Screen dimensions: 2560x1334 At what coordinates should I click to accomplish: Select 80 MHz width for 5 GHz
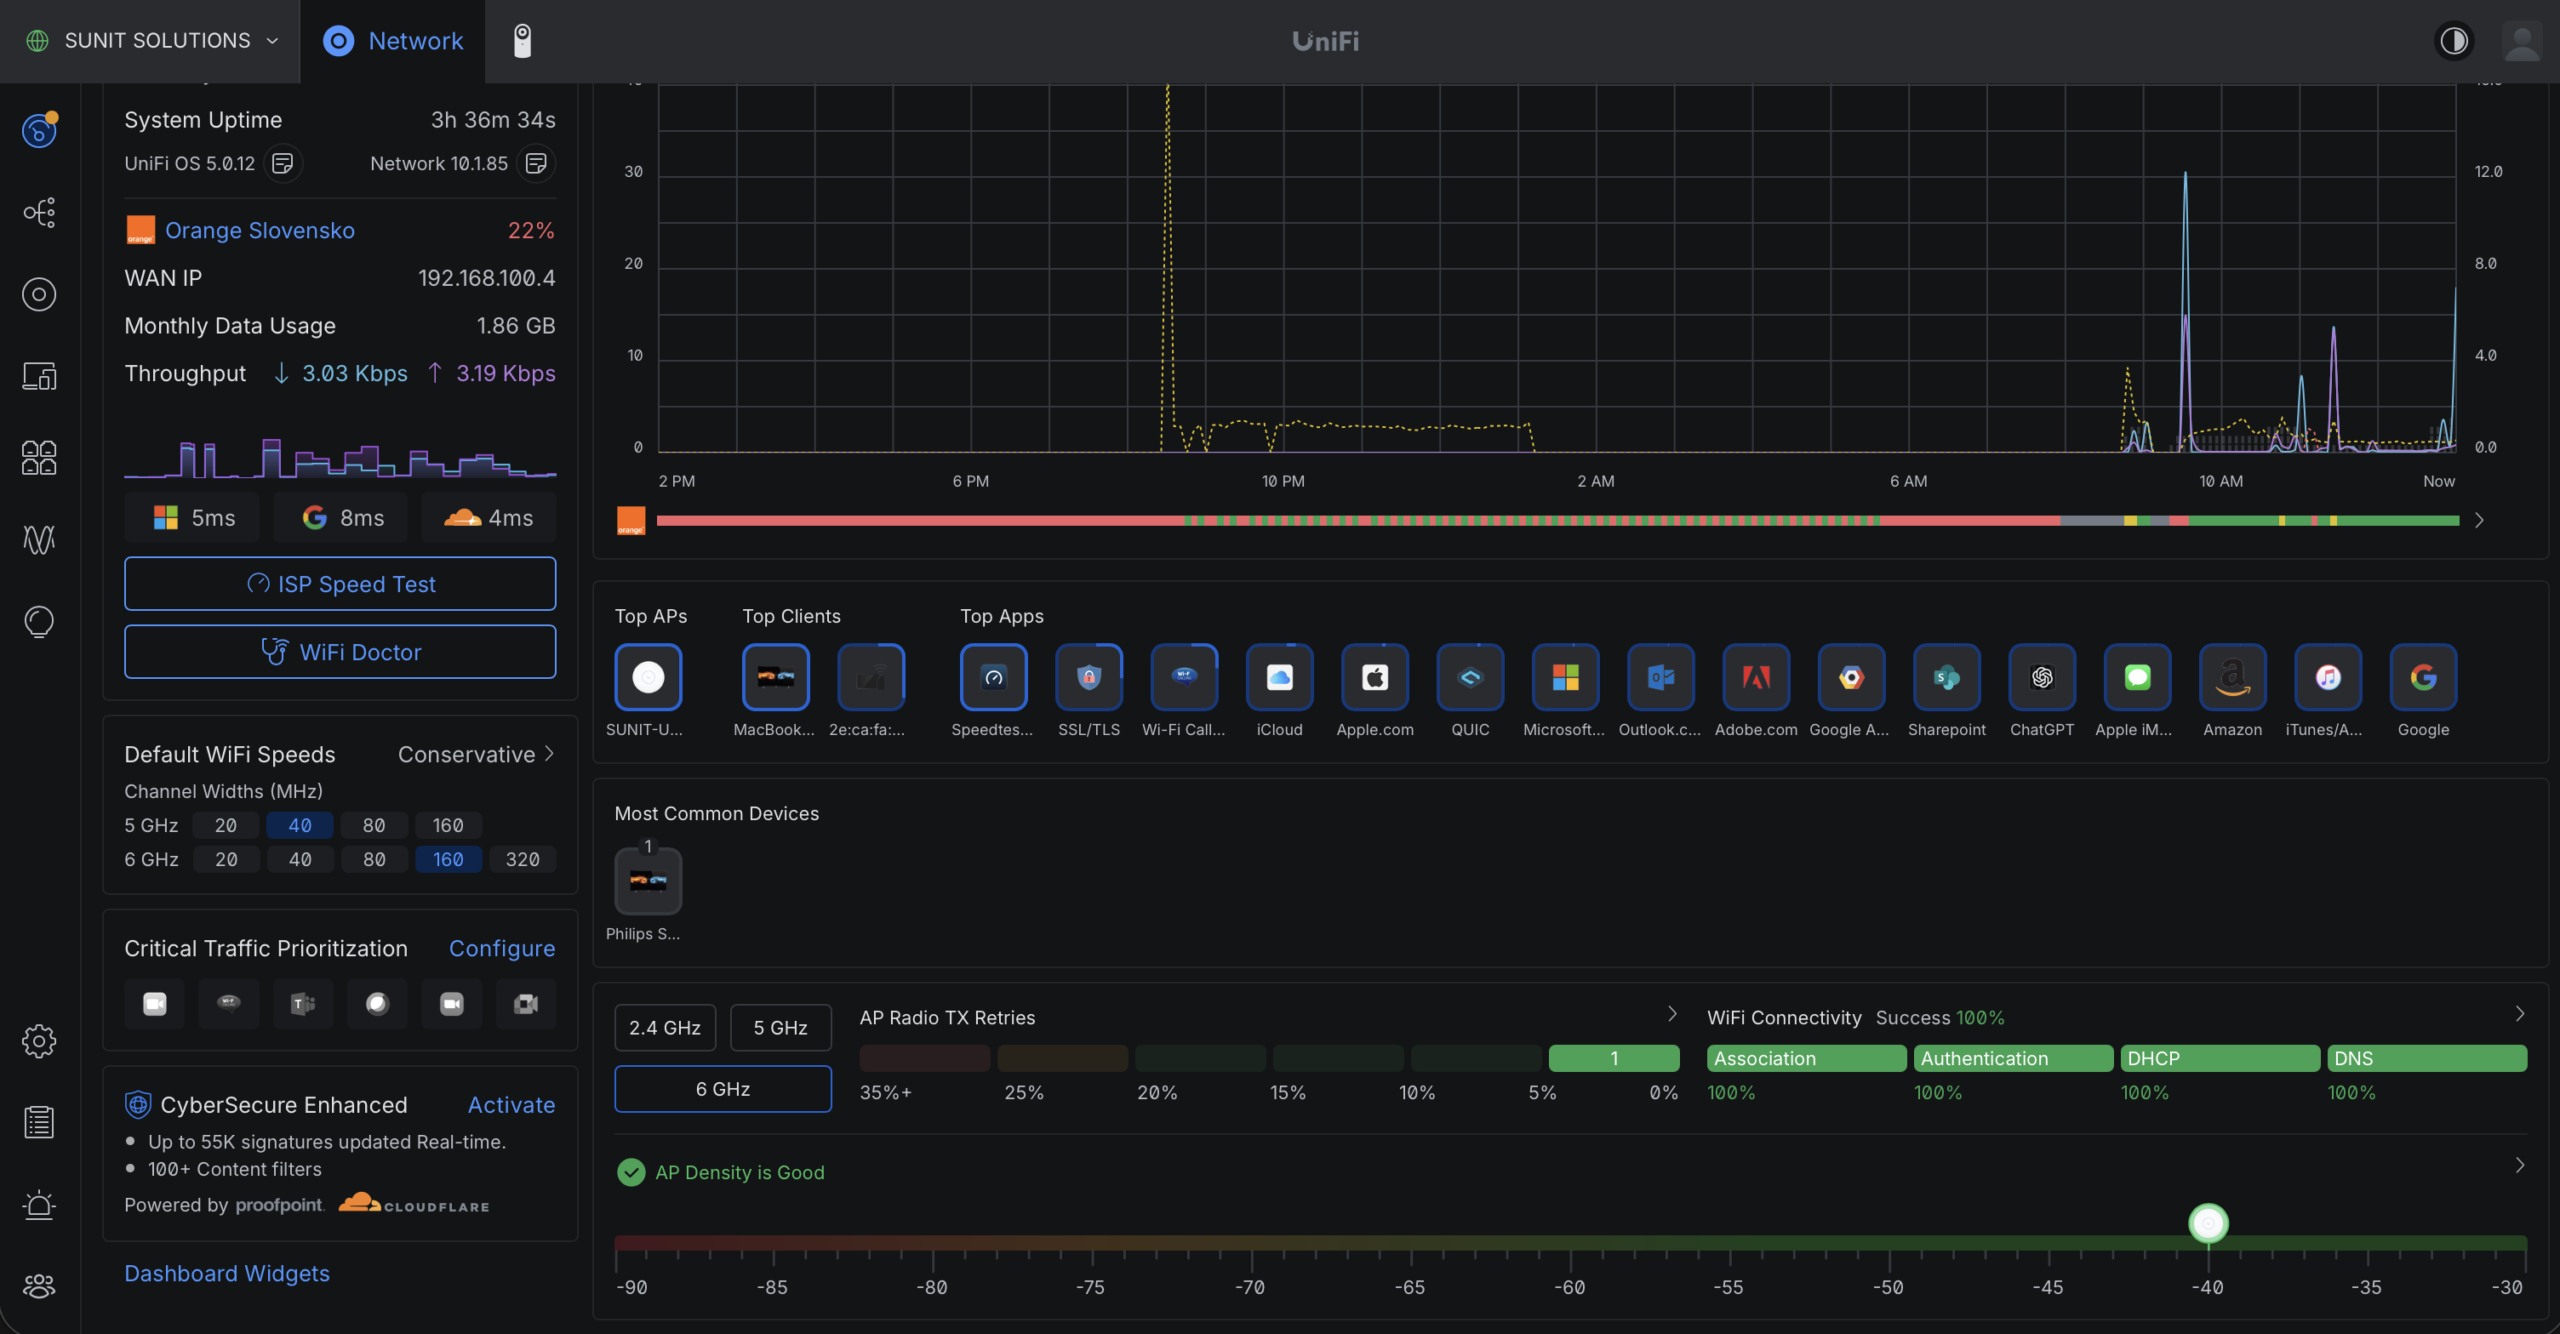(374, 825)
